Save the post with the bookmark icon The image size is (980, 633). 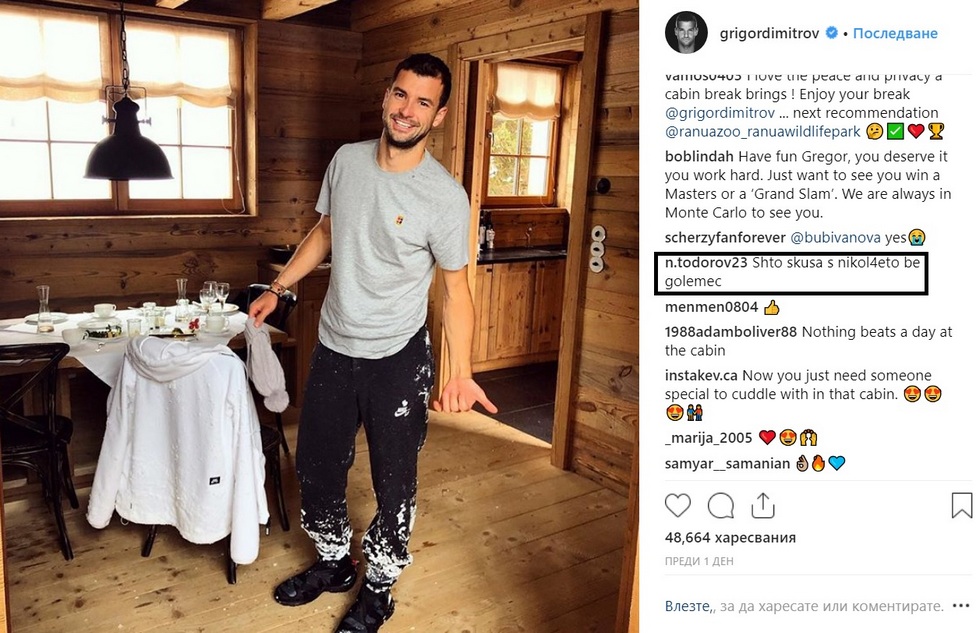tap(961, 506)
